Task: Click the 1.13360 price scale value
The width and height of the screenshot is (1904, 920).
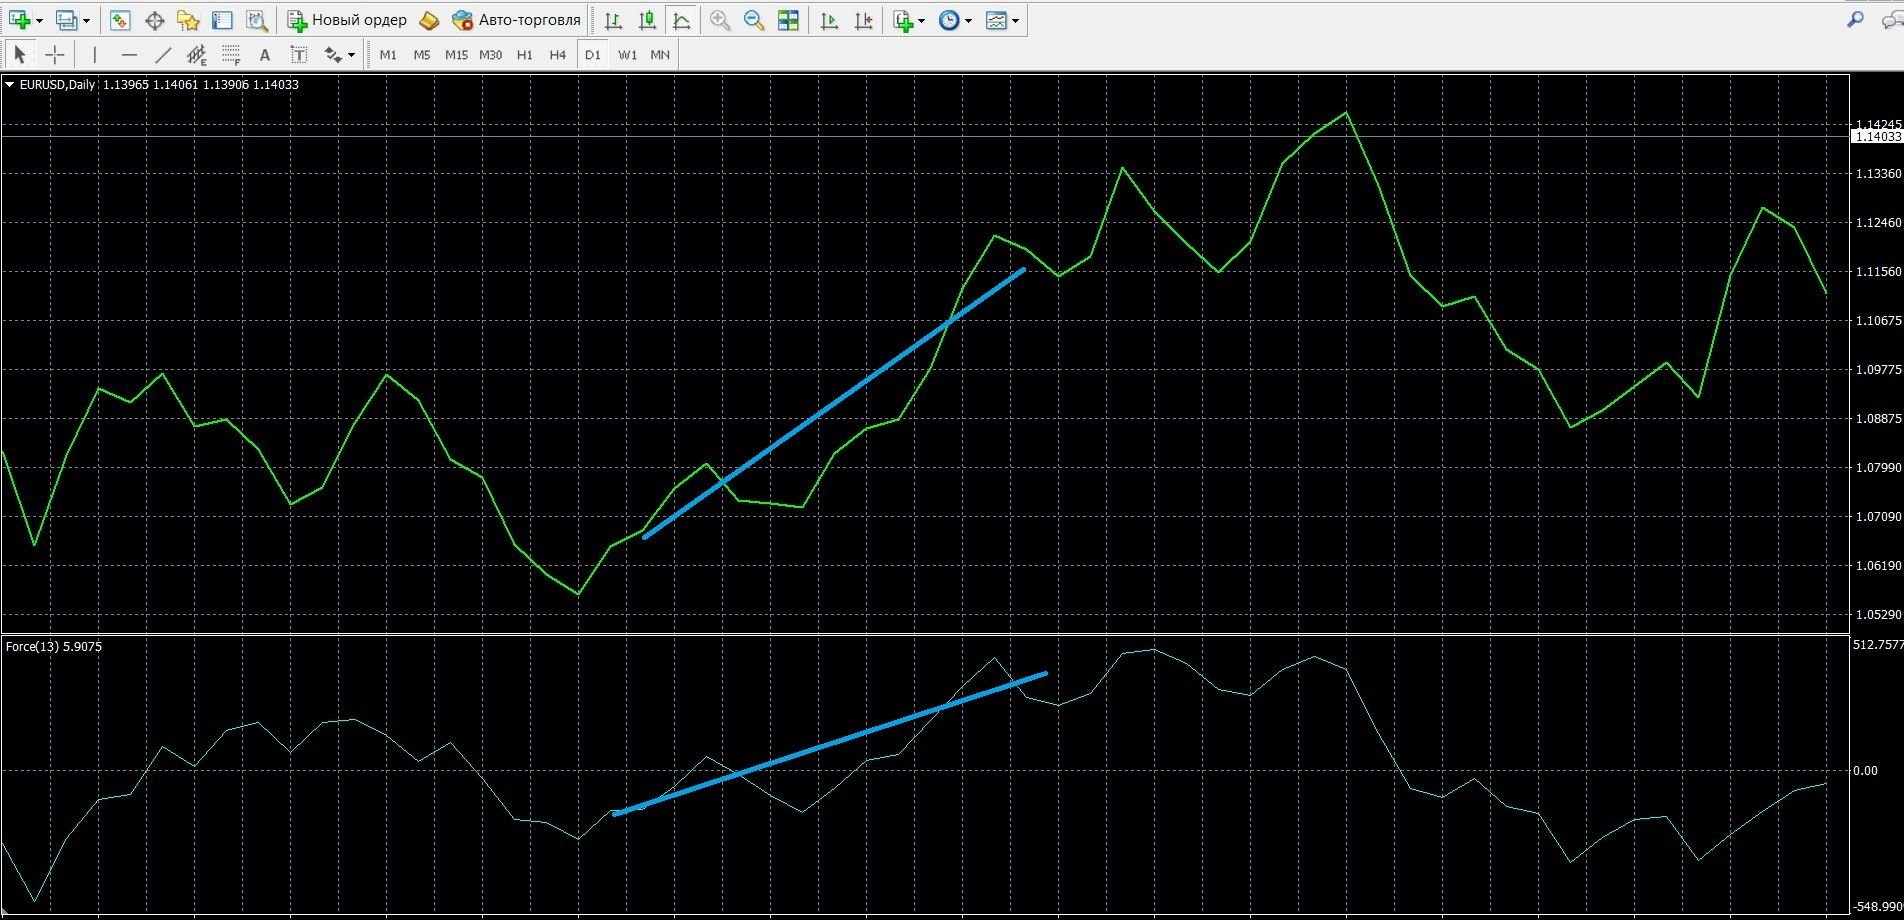Action: pyautogui.click(x=1878, y=174)
